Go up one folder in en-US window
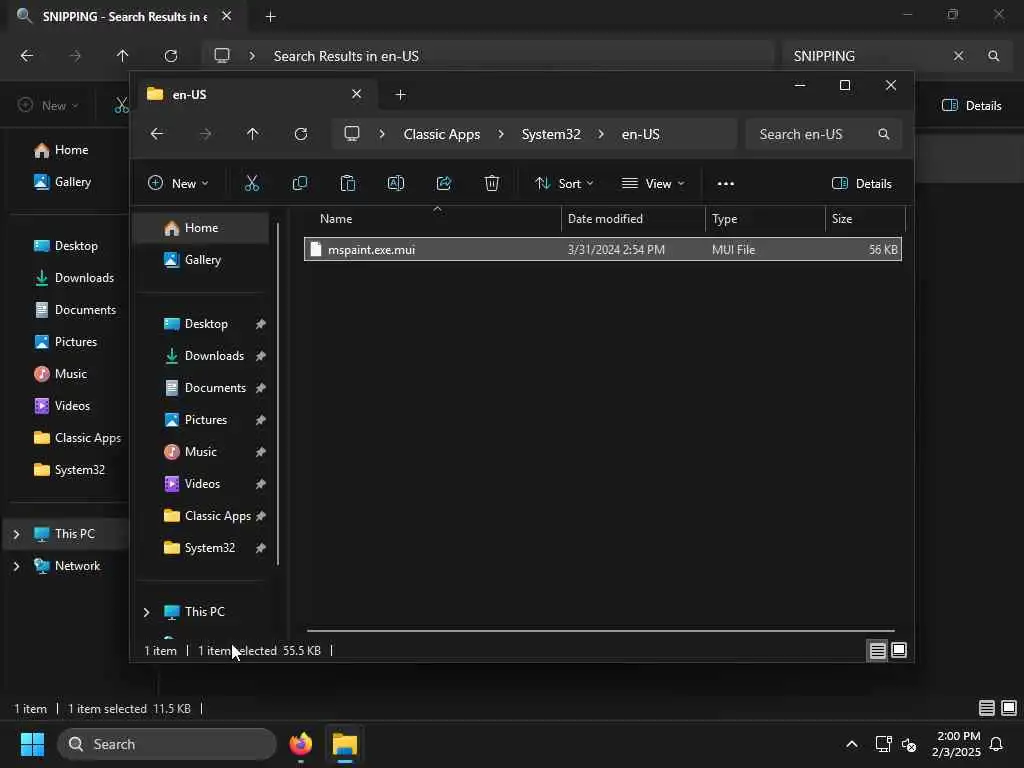This screenshot has height=768, width=1024. point(252,134)
